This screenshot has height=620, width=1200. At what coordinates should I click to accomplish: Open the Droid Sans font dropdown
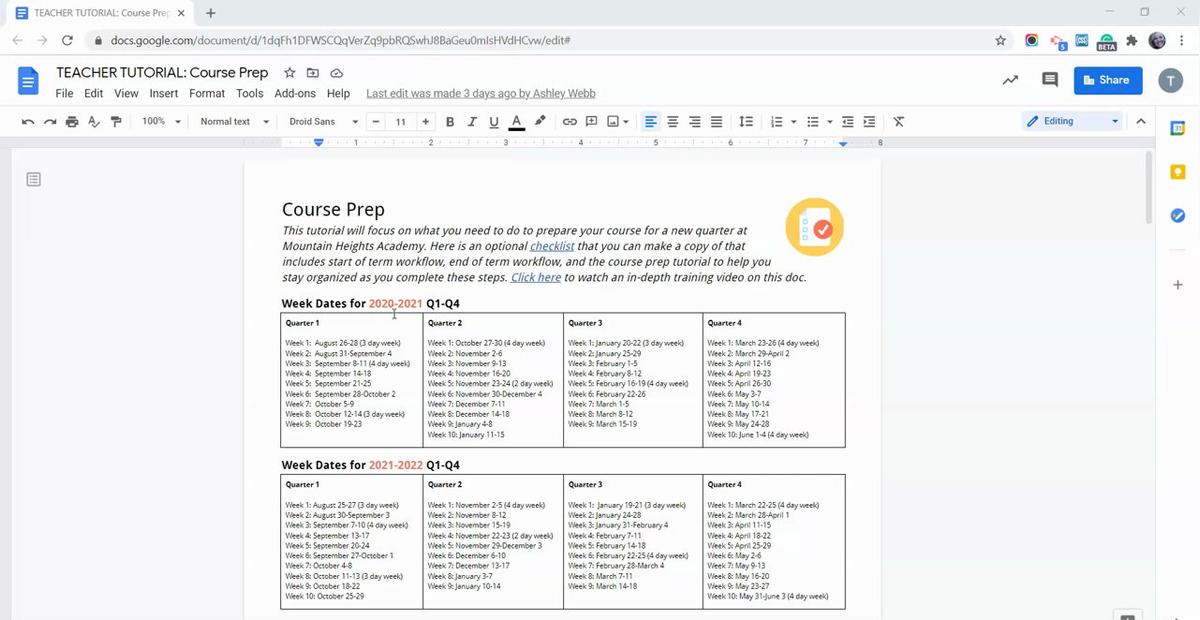coord(323,122)
